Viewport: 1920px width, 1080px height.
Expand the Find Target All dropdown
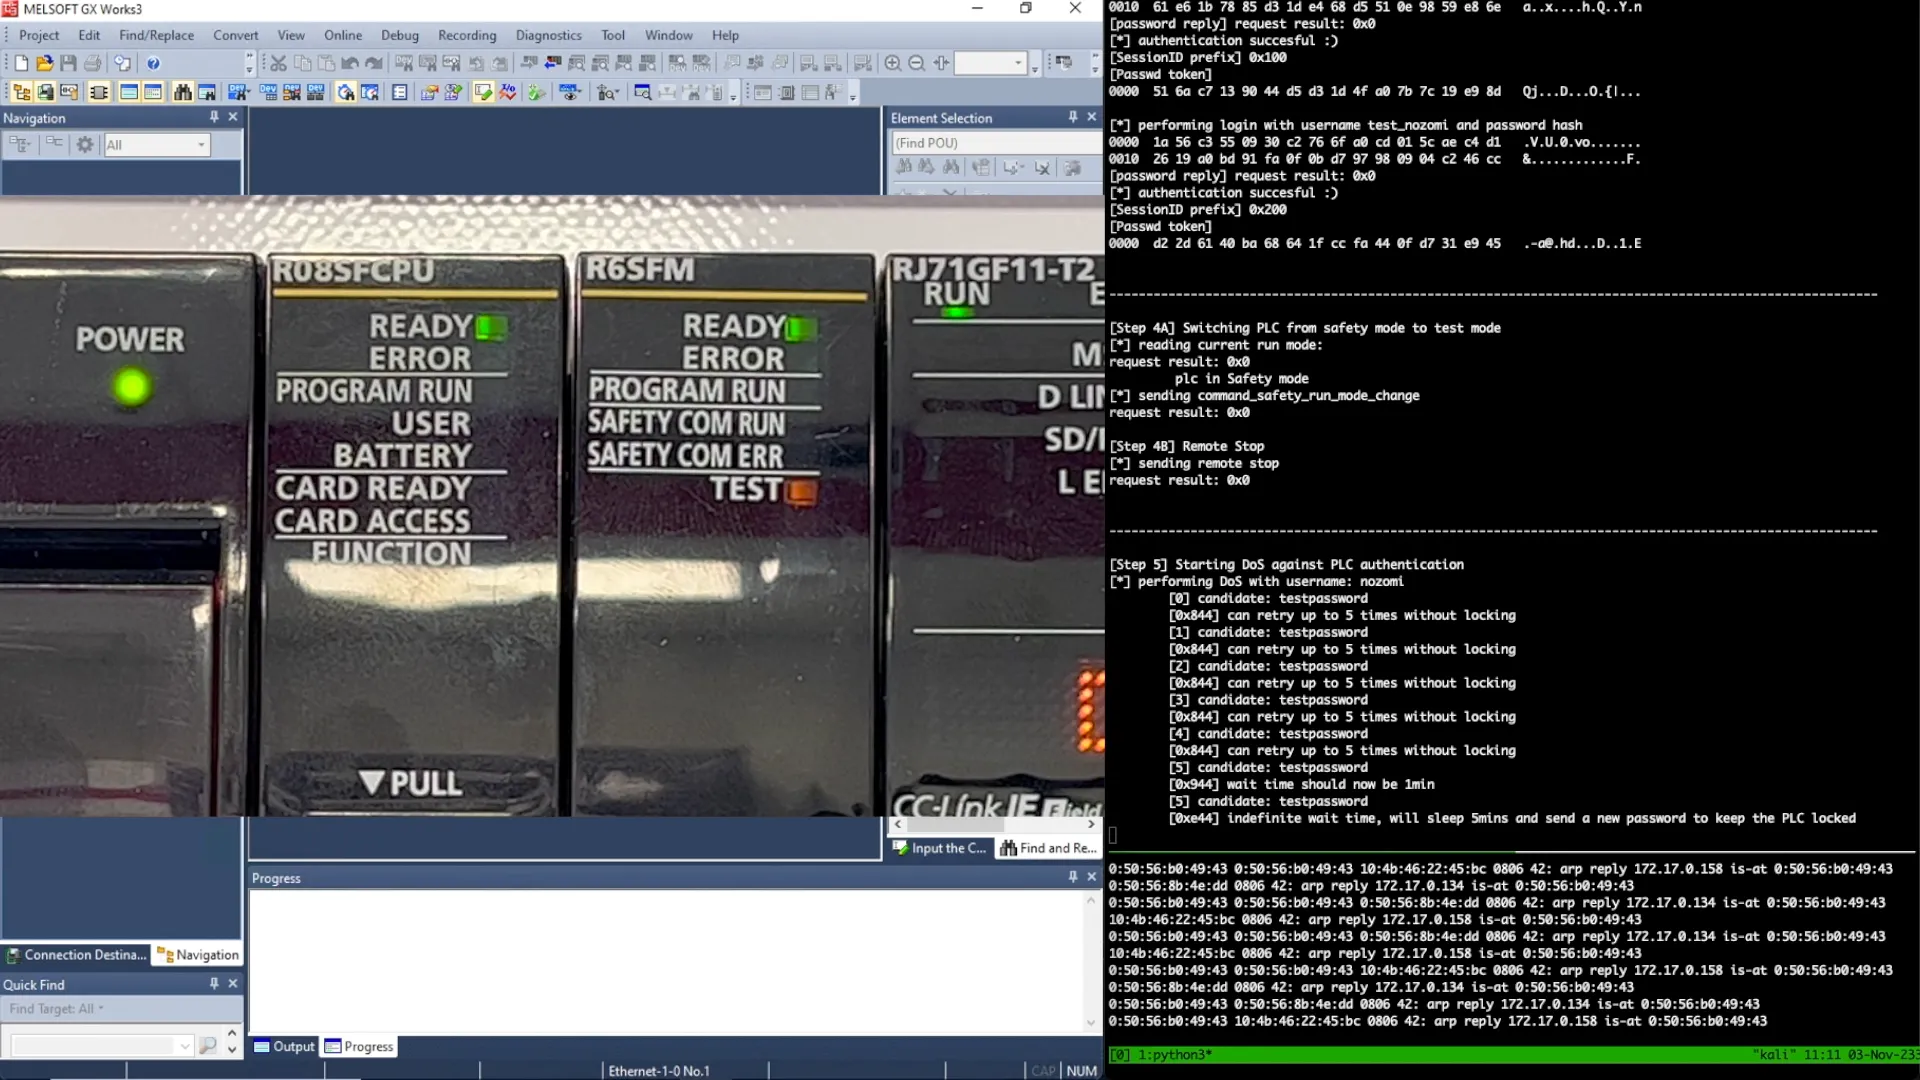coord(100,1008)
